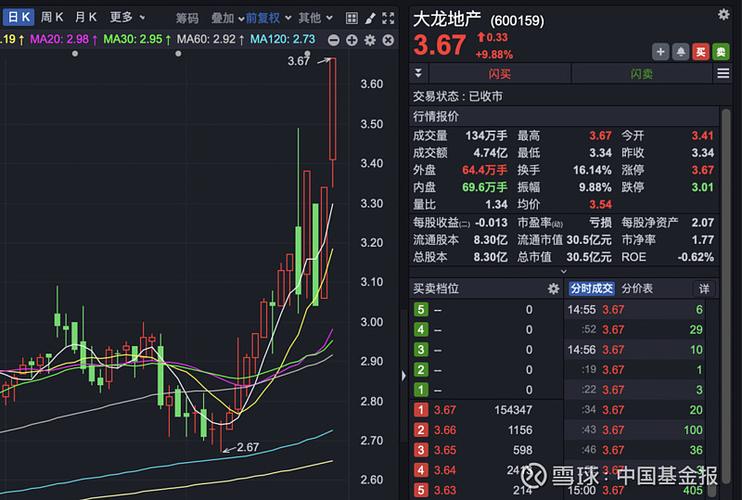
Task: Click the 换手 16.14% turnover value
Action: tap(592, 170)
